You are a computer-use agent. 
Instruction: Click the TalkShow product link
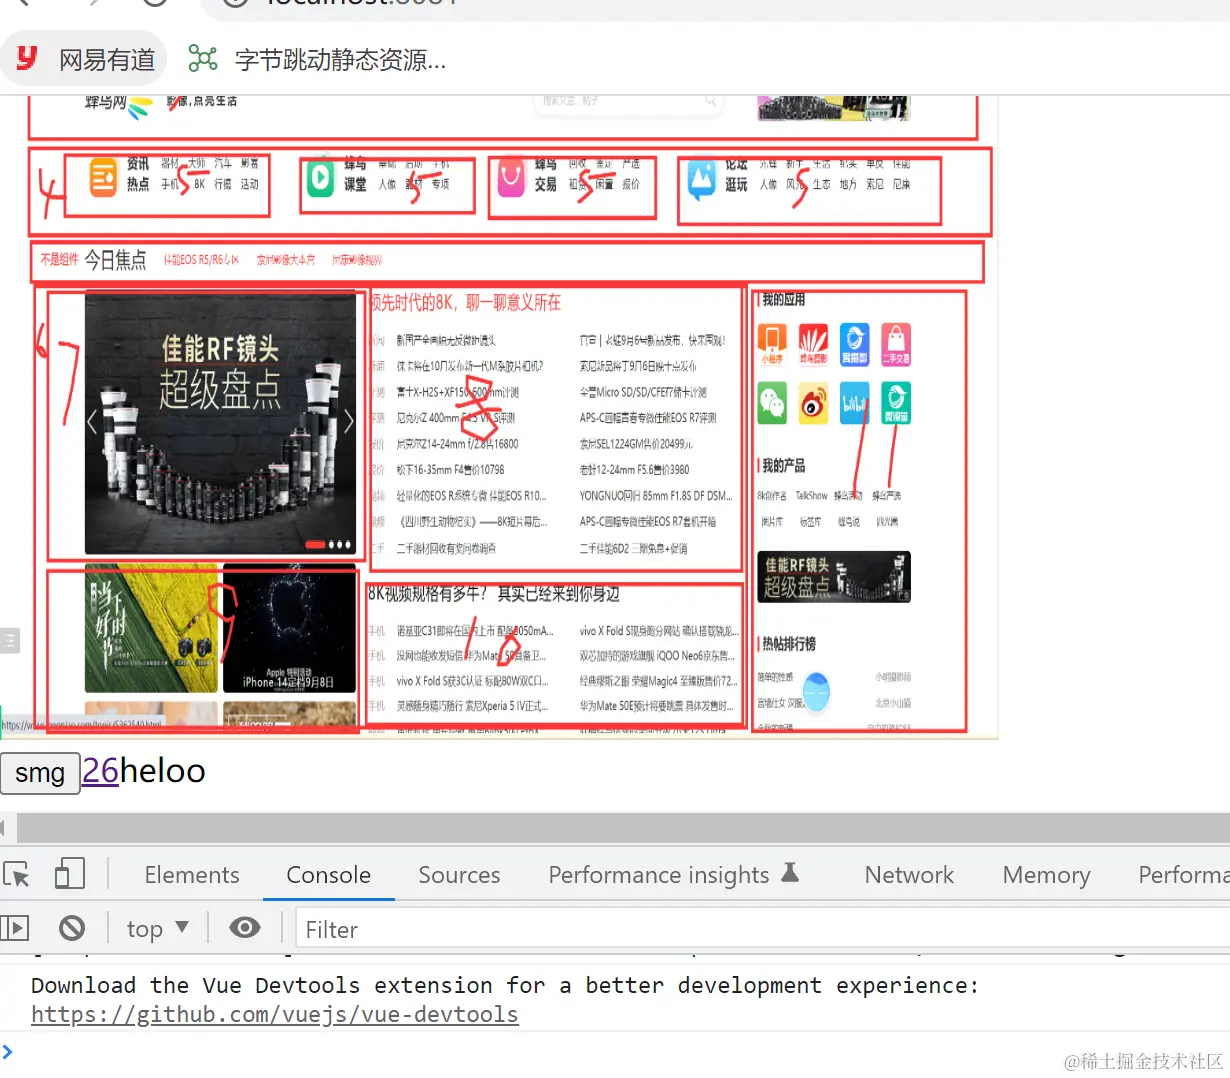pyautogui.click(x=811, y=496)
